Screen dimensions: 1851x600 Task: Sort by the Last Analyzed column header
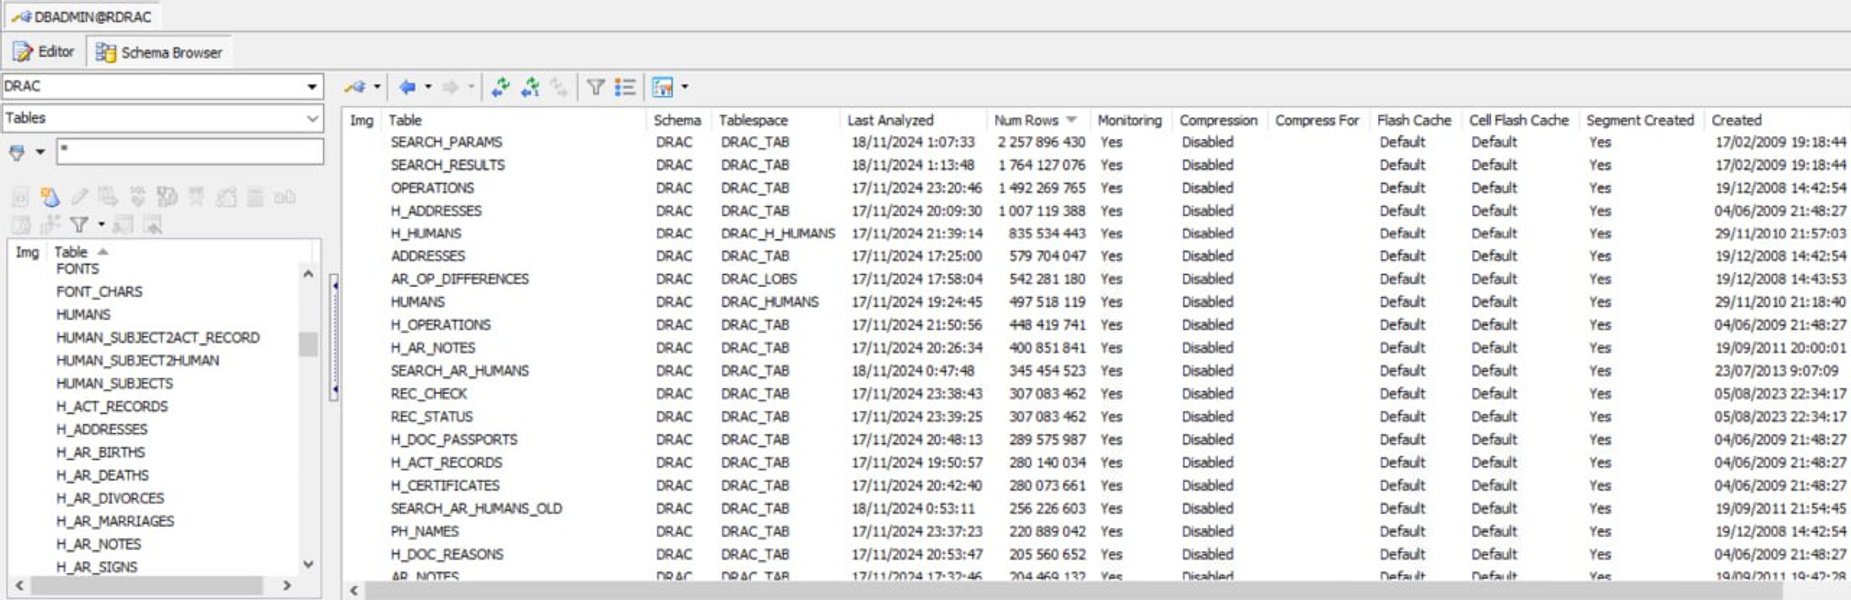pyautogui.click(x=890, y=120)
